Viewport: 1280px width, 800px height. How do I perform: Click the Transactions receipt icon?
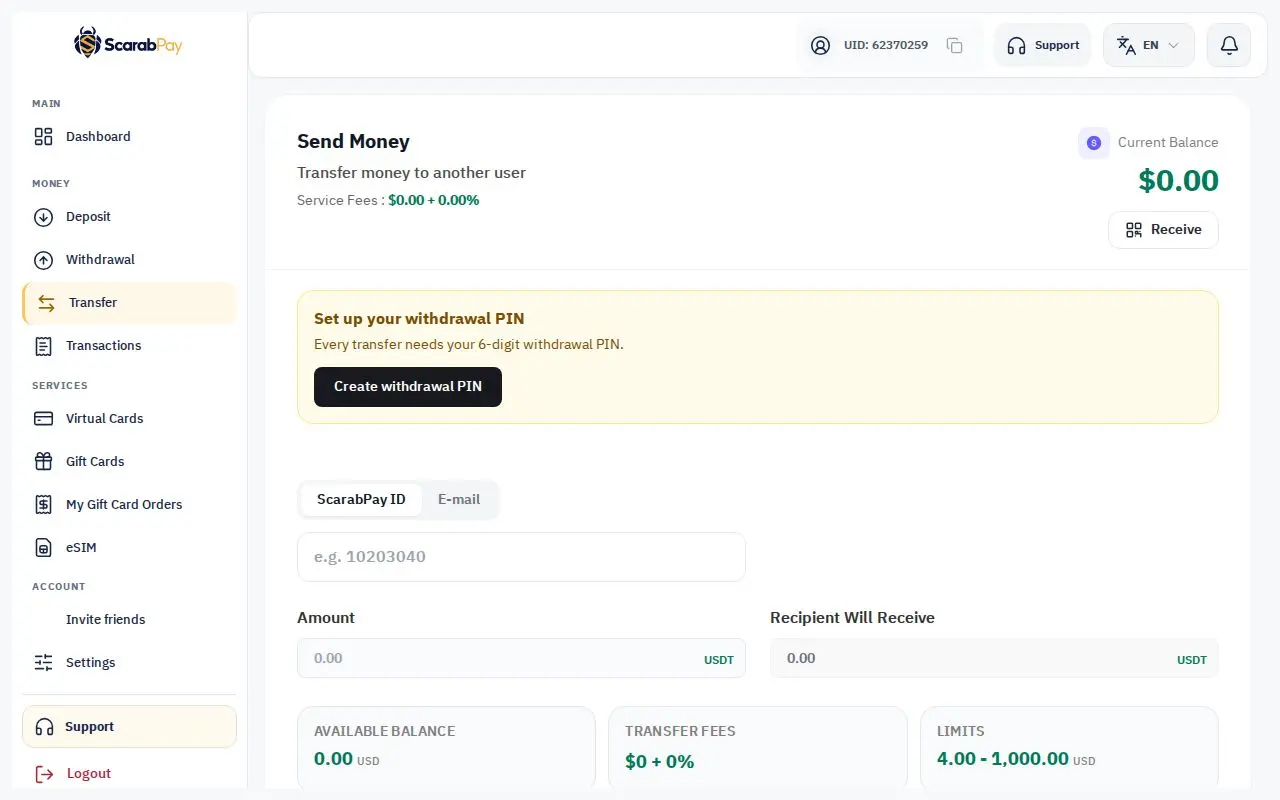point(43,346)
